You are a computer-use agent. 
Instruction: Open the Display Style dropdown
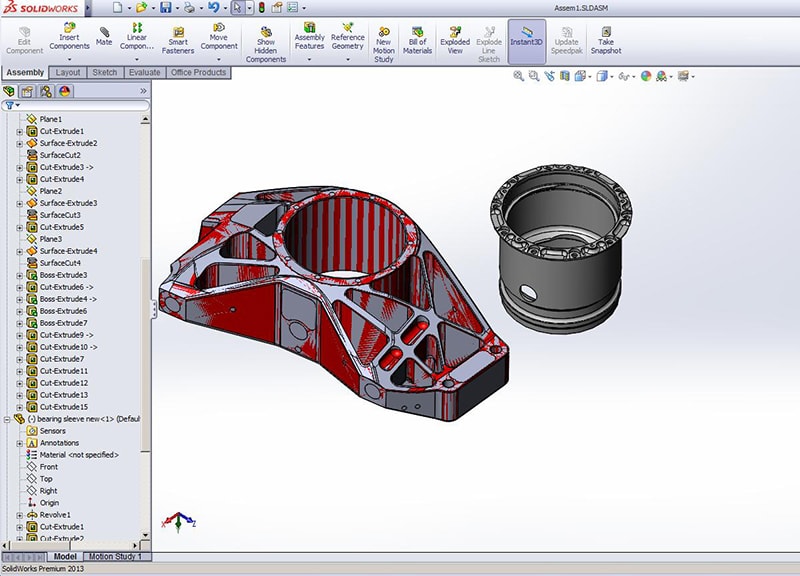tap(611, 75)
